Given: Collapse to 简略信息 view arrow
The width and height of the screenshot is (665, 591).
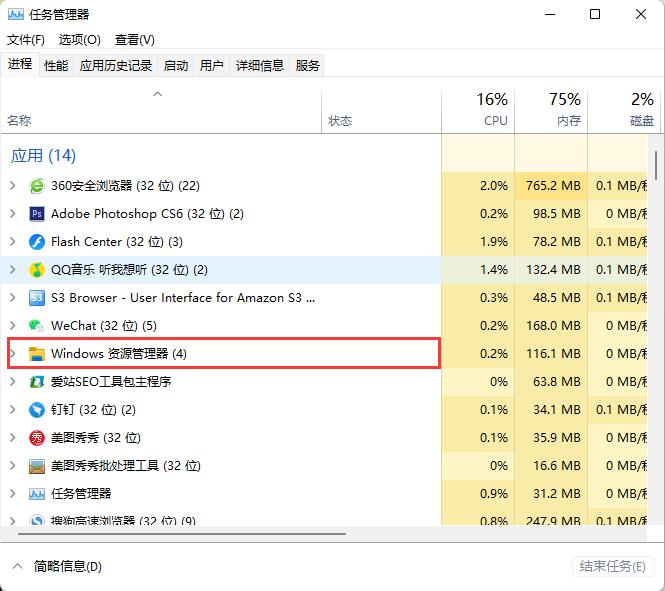Looking at the screenshot, I should pos(17,566).
